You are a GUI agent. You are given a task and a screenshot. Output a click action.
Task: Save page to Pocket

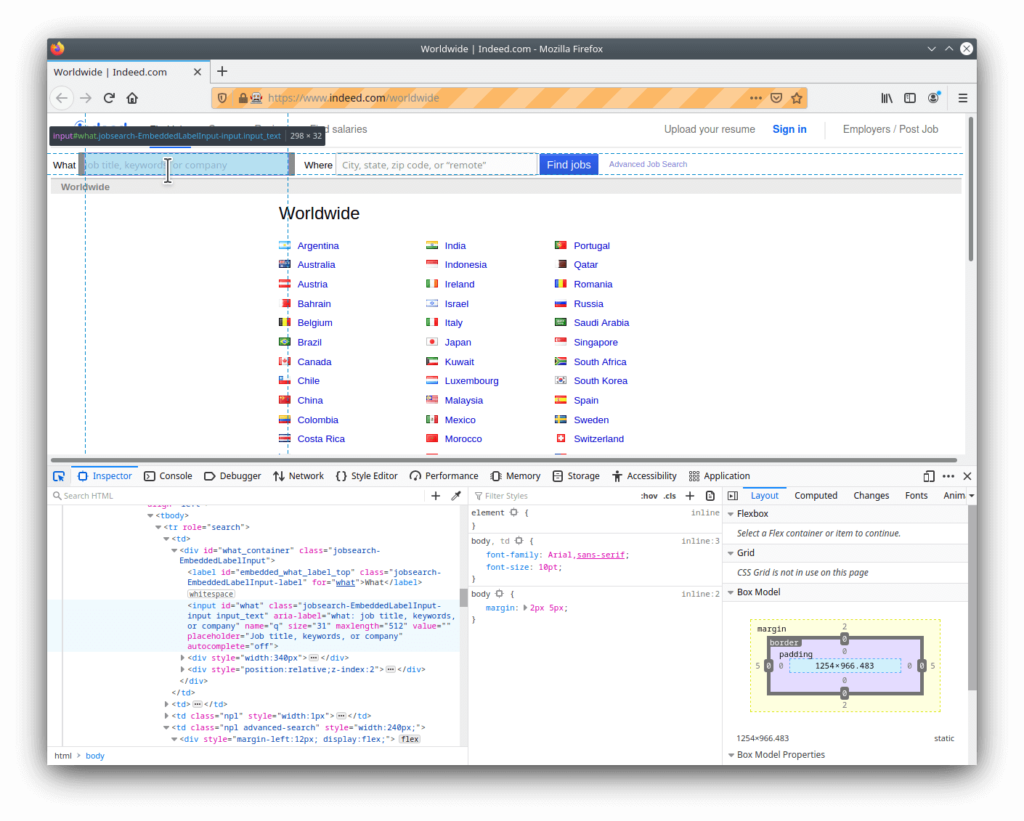click(x=776, y=98)
